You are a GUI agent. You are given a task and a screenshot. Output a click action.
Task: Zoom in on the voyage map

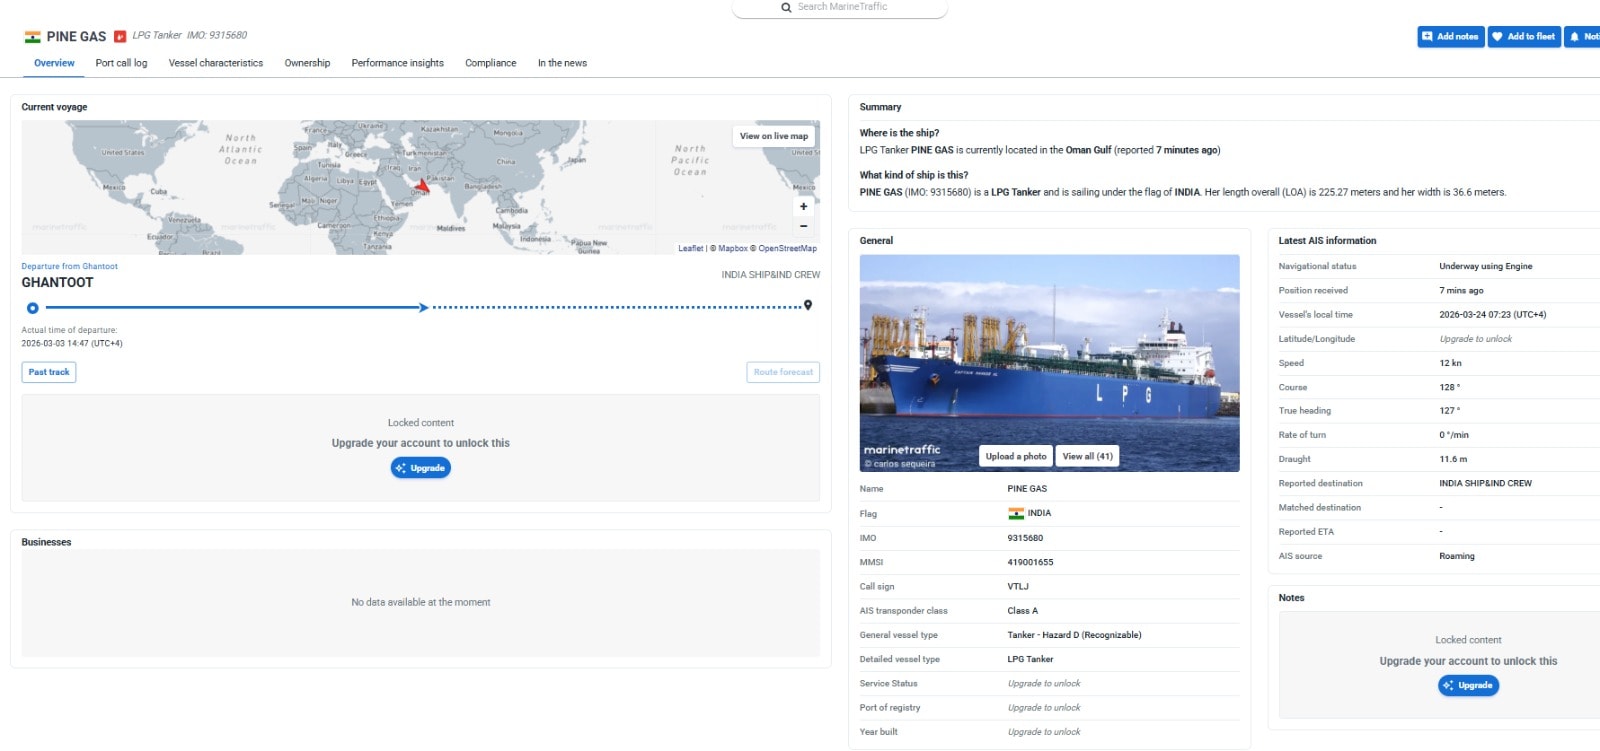(x=803, y=207)
